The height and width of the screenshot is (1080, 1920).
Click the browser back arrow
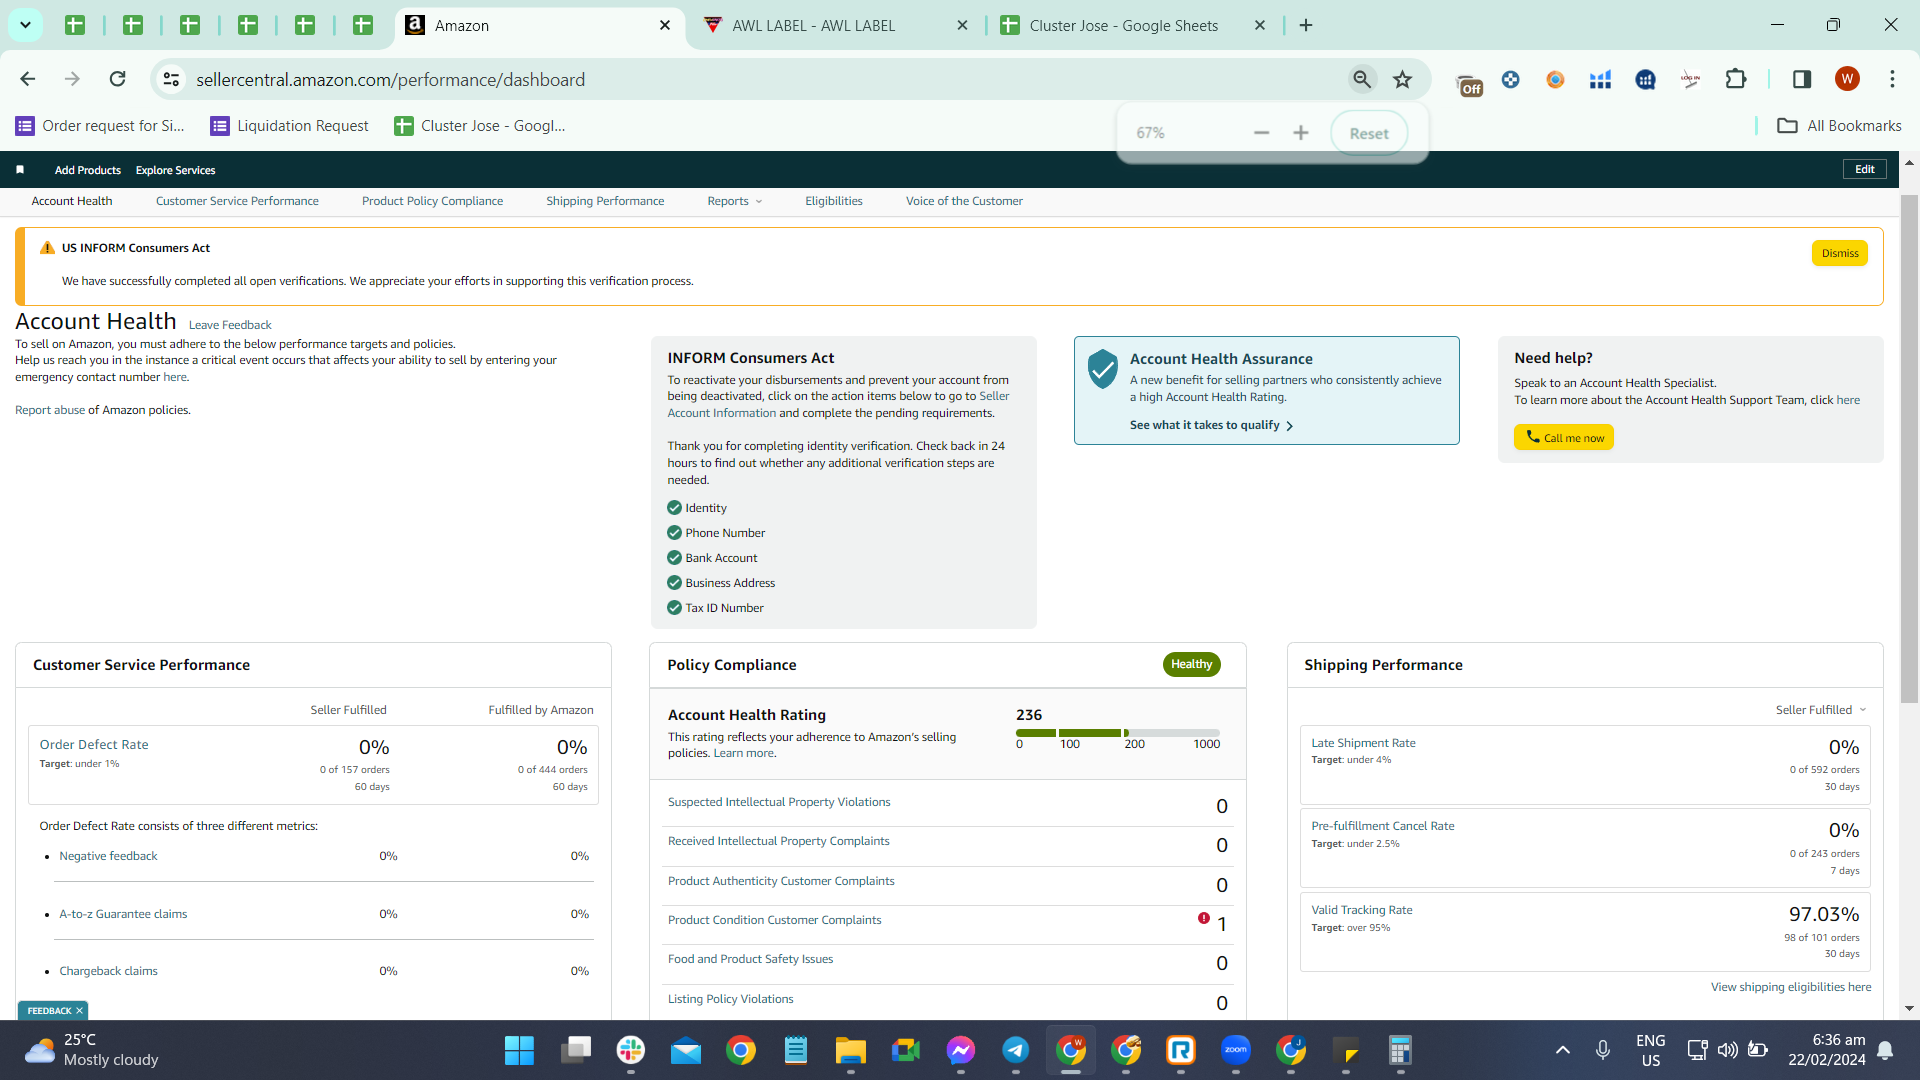click(x=28, y=79)
